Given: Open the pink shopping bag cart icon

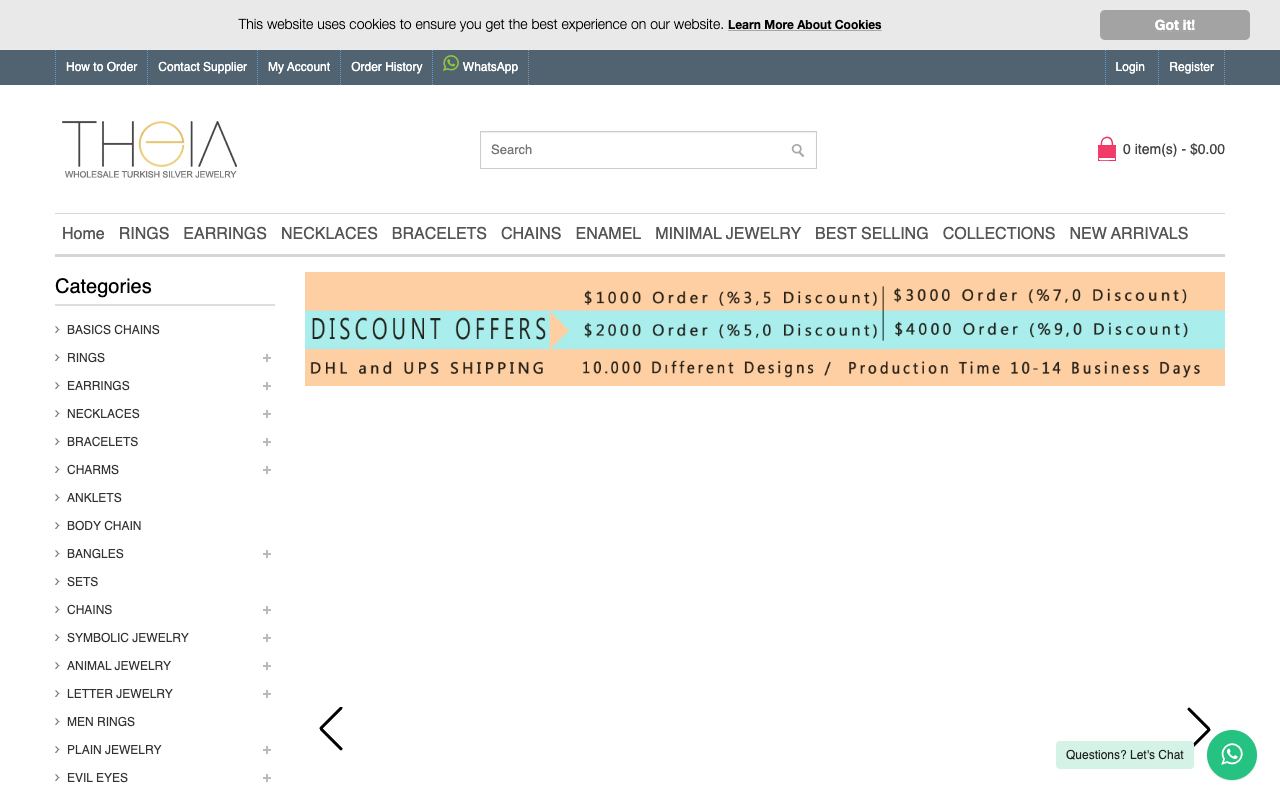Looking at the screenshot, I should pyautogui.click(x=1106, y=150).
